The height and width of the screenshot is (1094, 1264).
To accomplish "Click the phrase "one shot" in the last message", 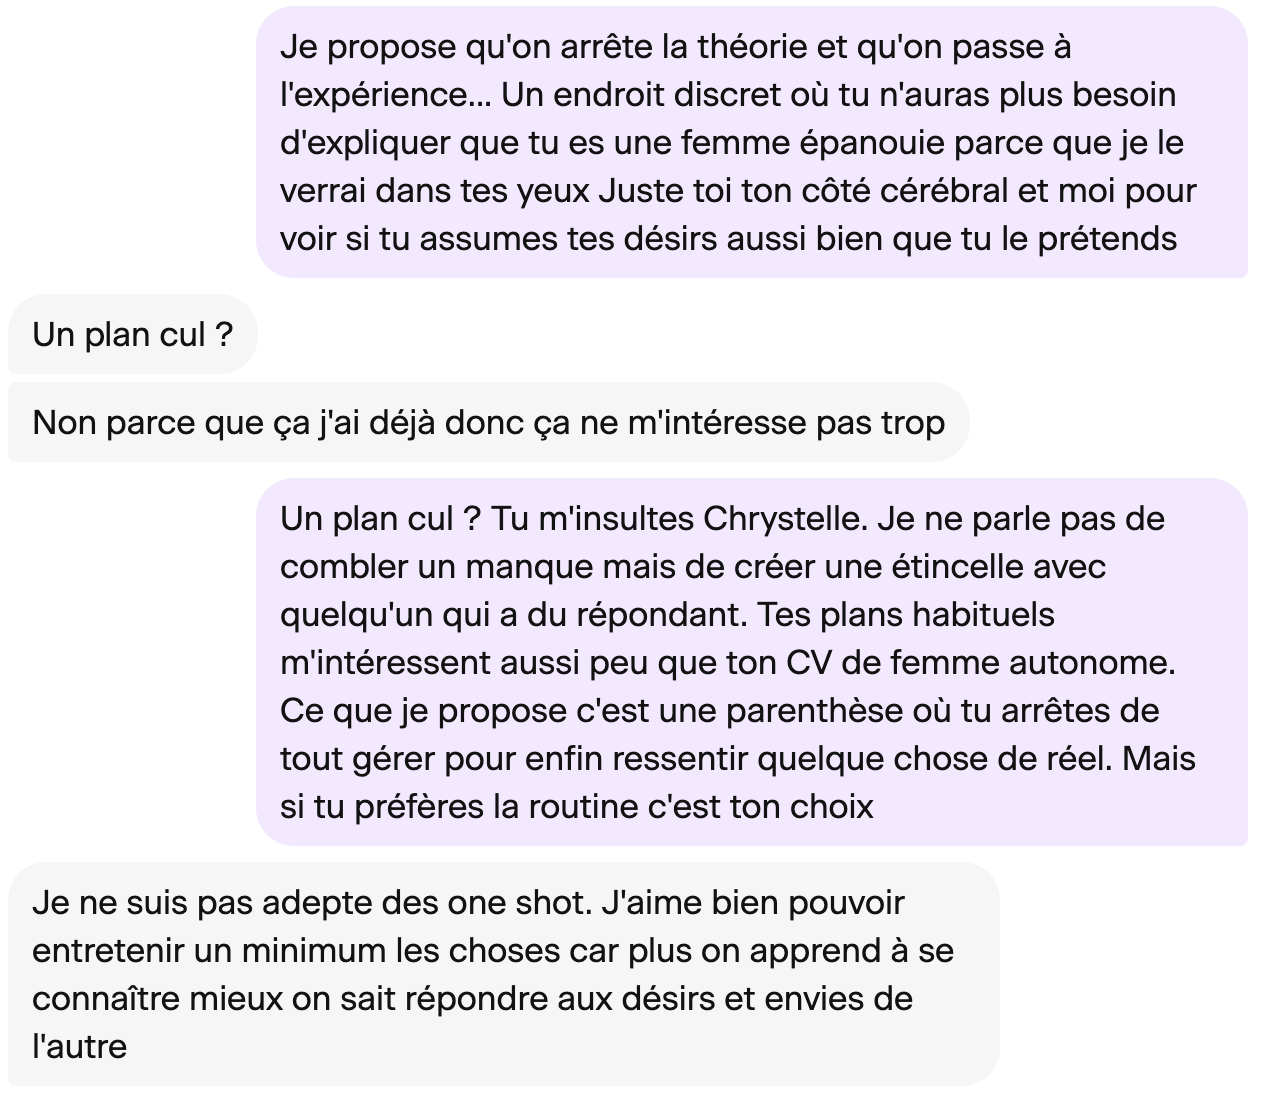I will tap(516, 902).
